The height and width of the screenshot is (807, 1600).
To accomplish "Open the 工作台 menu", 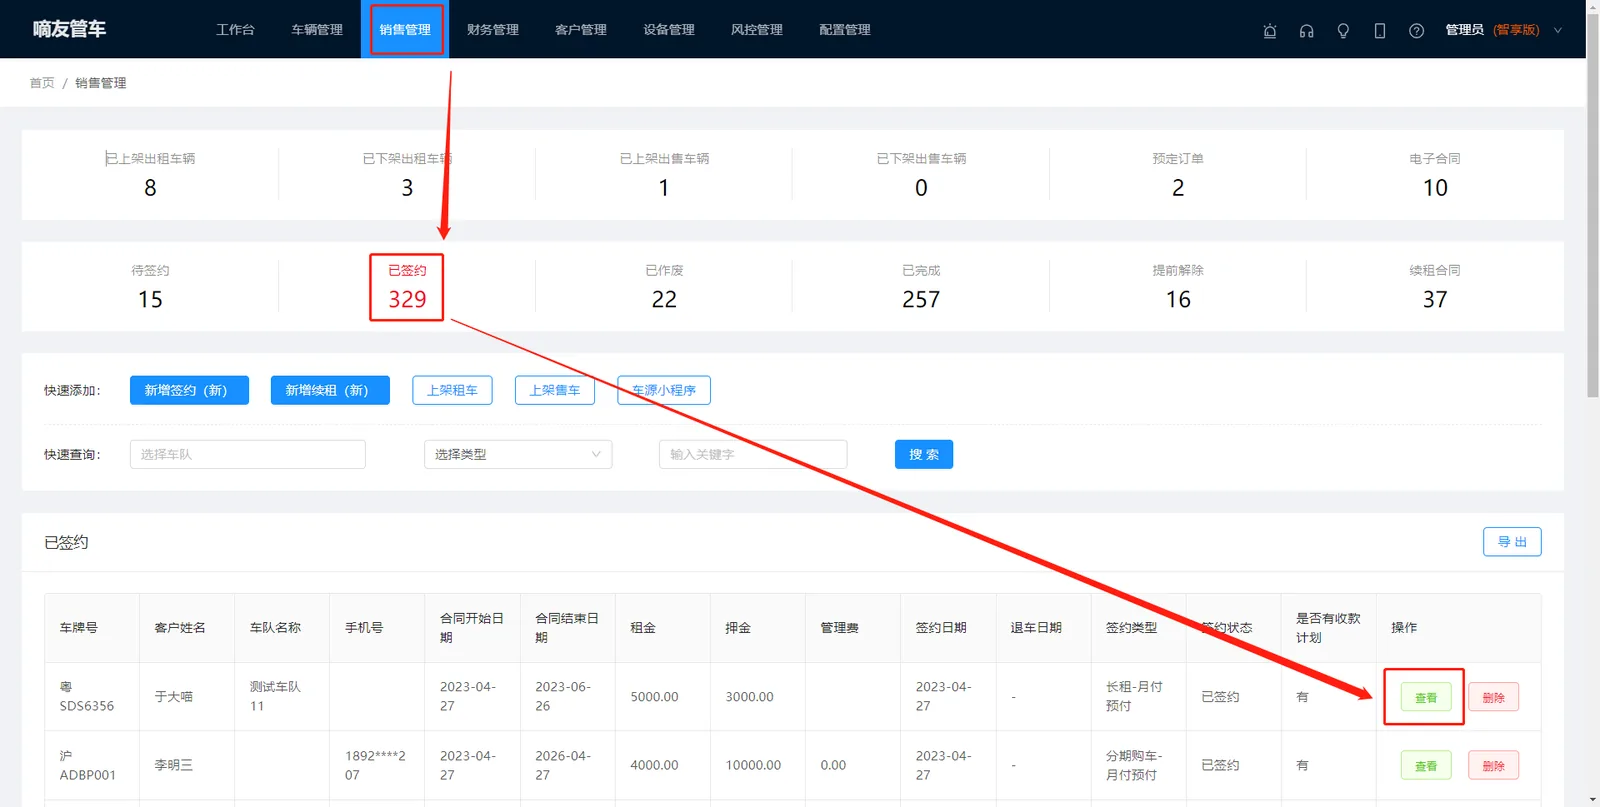I will point(235,30).
